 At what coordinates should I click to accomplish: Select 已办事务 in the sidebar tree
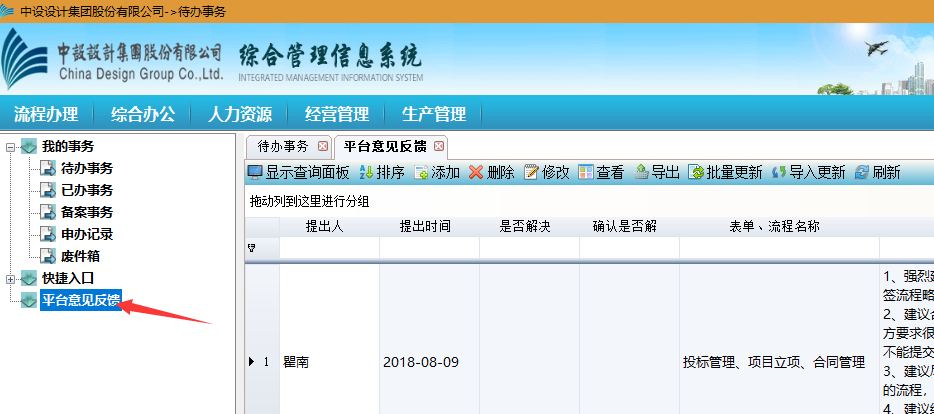pos(86,190)
